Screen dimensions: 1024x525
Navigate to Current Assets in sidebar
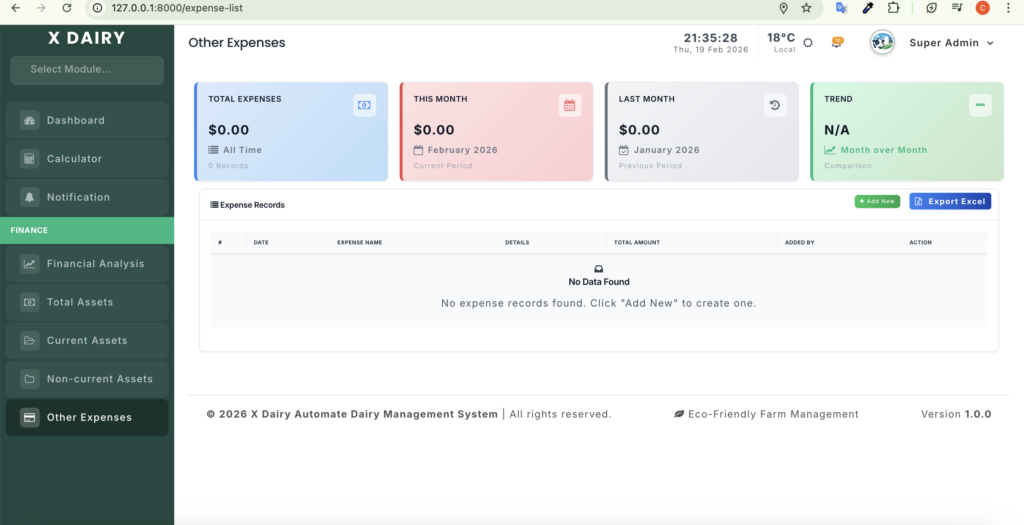87,341
